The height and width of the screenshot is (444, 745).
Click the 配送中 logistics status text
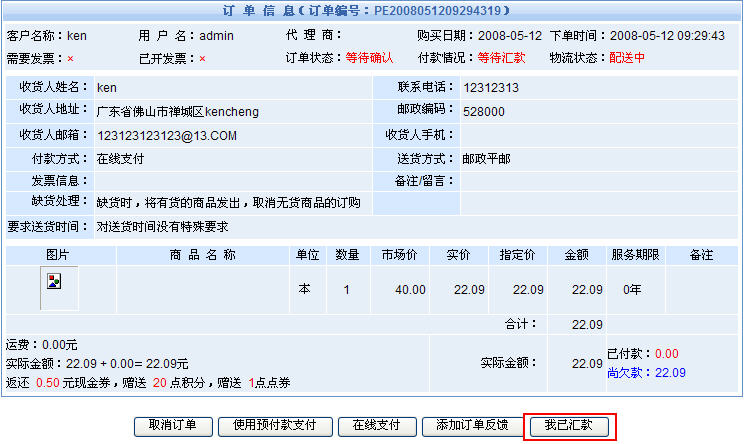pyautogui.click(x=627, y=58)
